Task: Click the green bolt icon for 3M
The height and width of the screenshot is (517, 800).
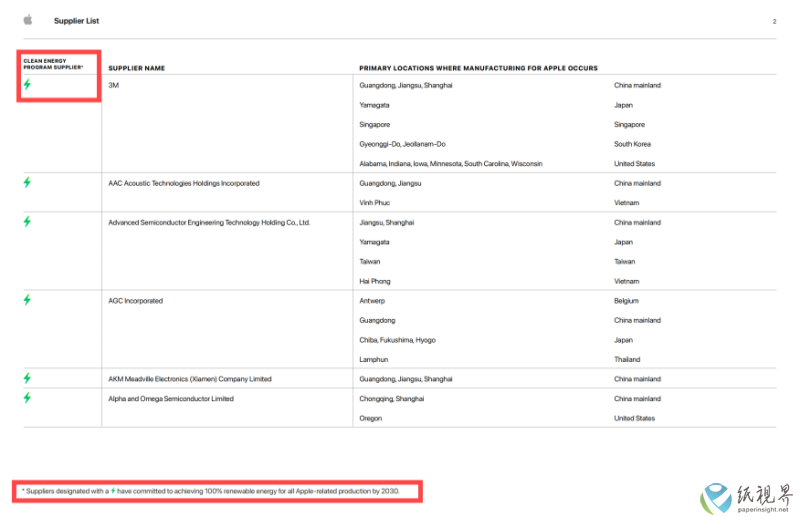Action: point(28,84)
